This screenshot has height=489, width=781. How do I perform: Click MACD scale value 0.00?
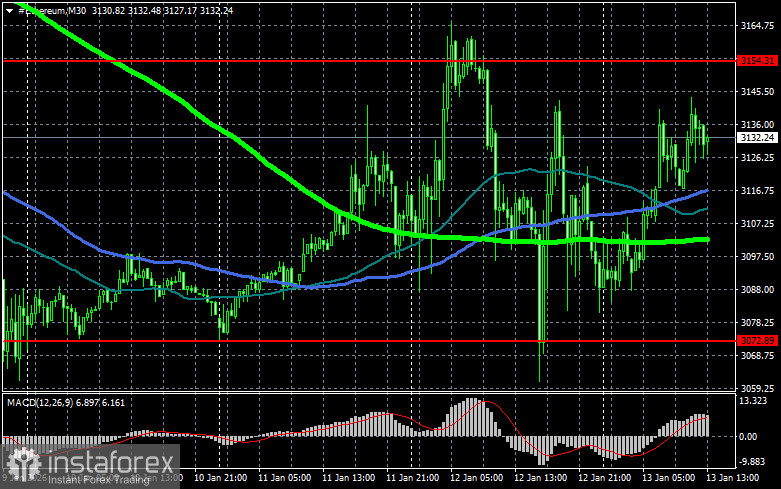(748, 437)
